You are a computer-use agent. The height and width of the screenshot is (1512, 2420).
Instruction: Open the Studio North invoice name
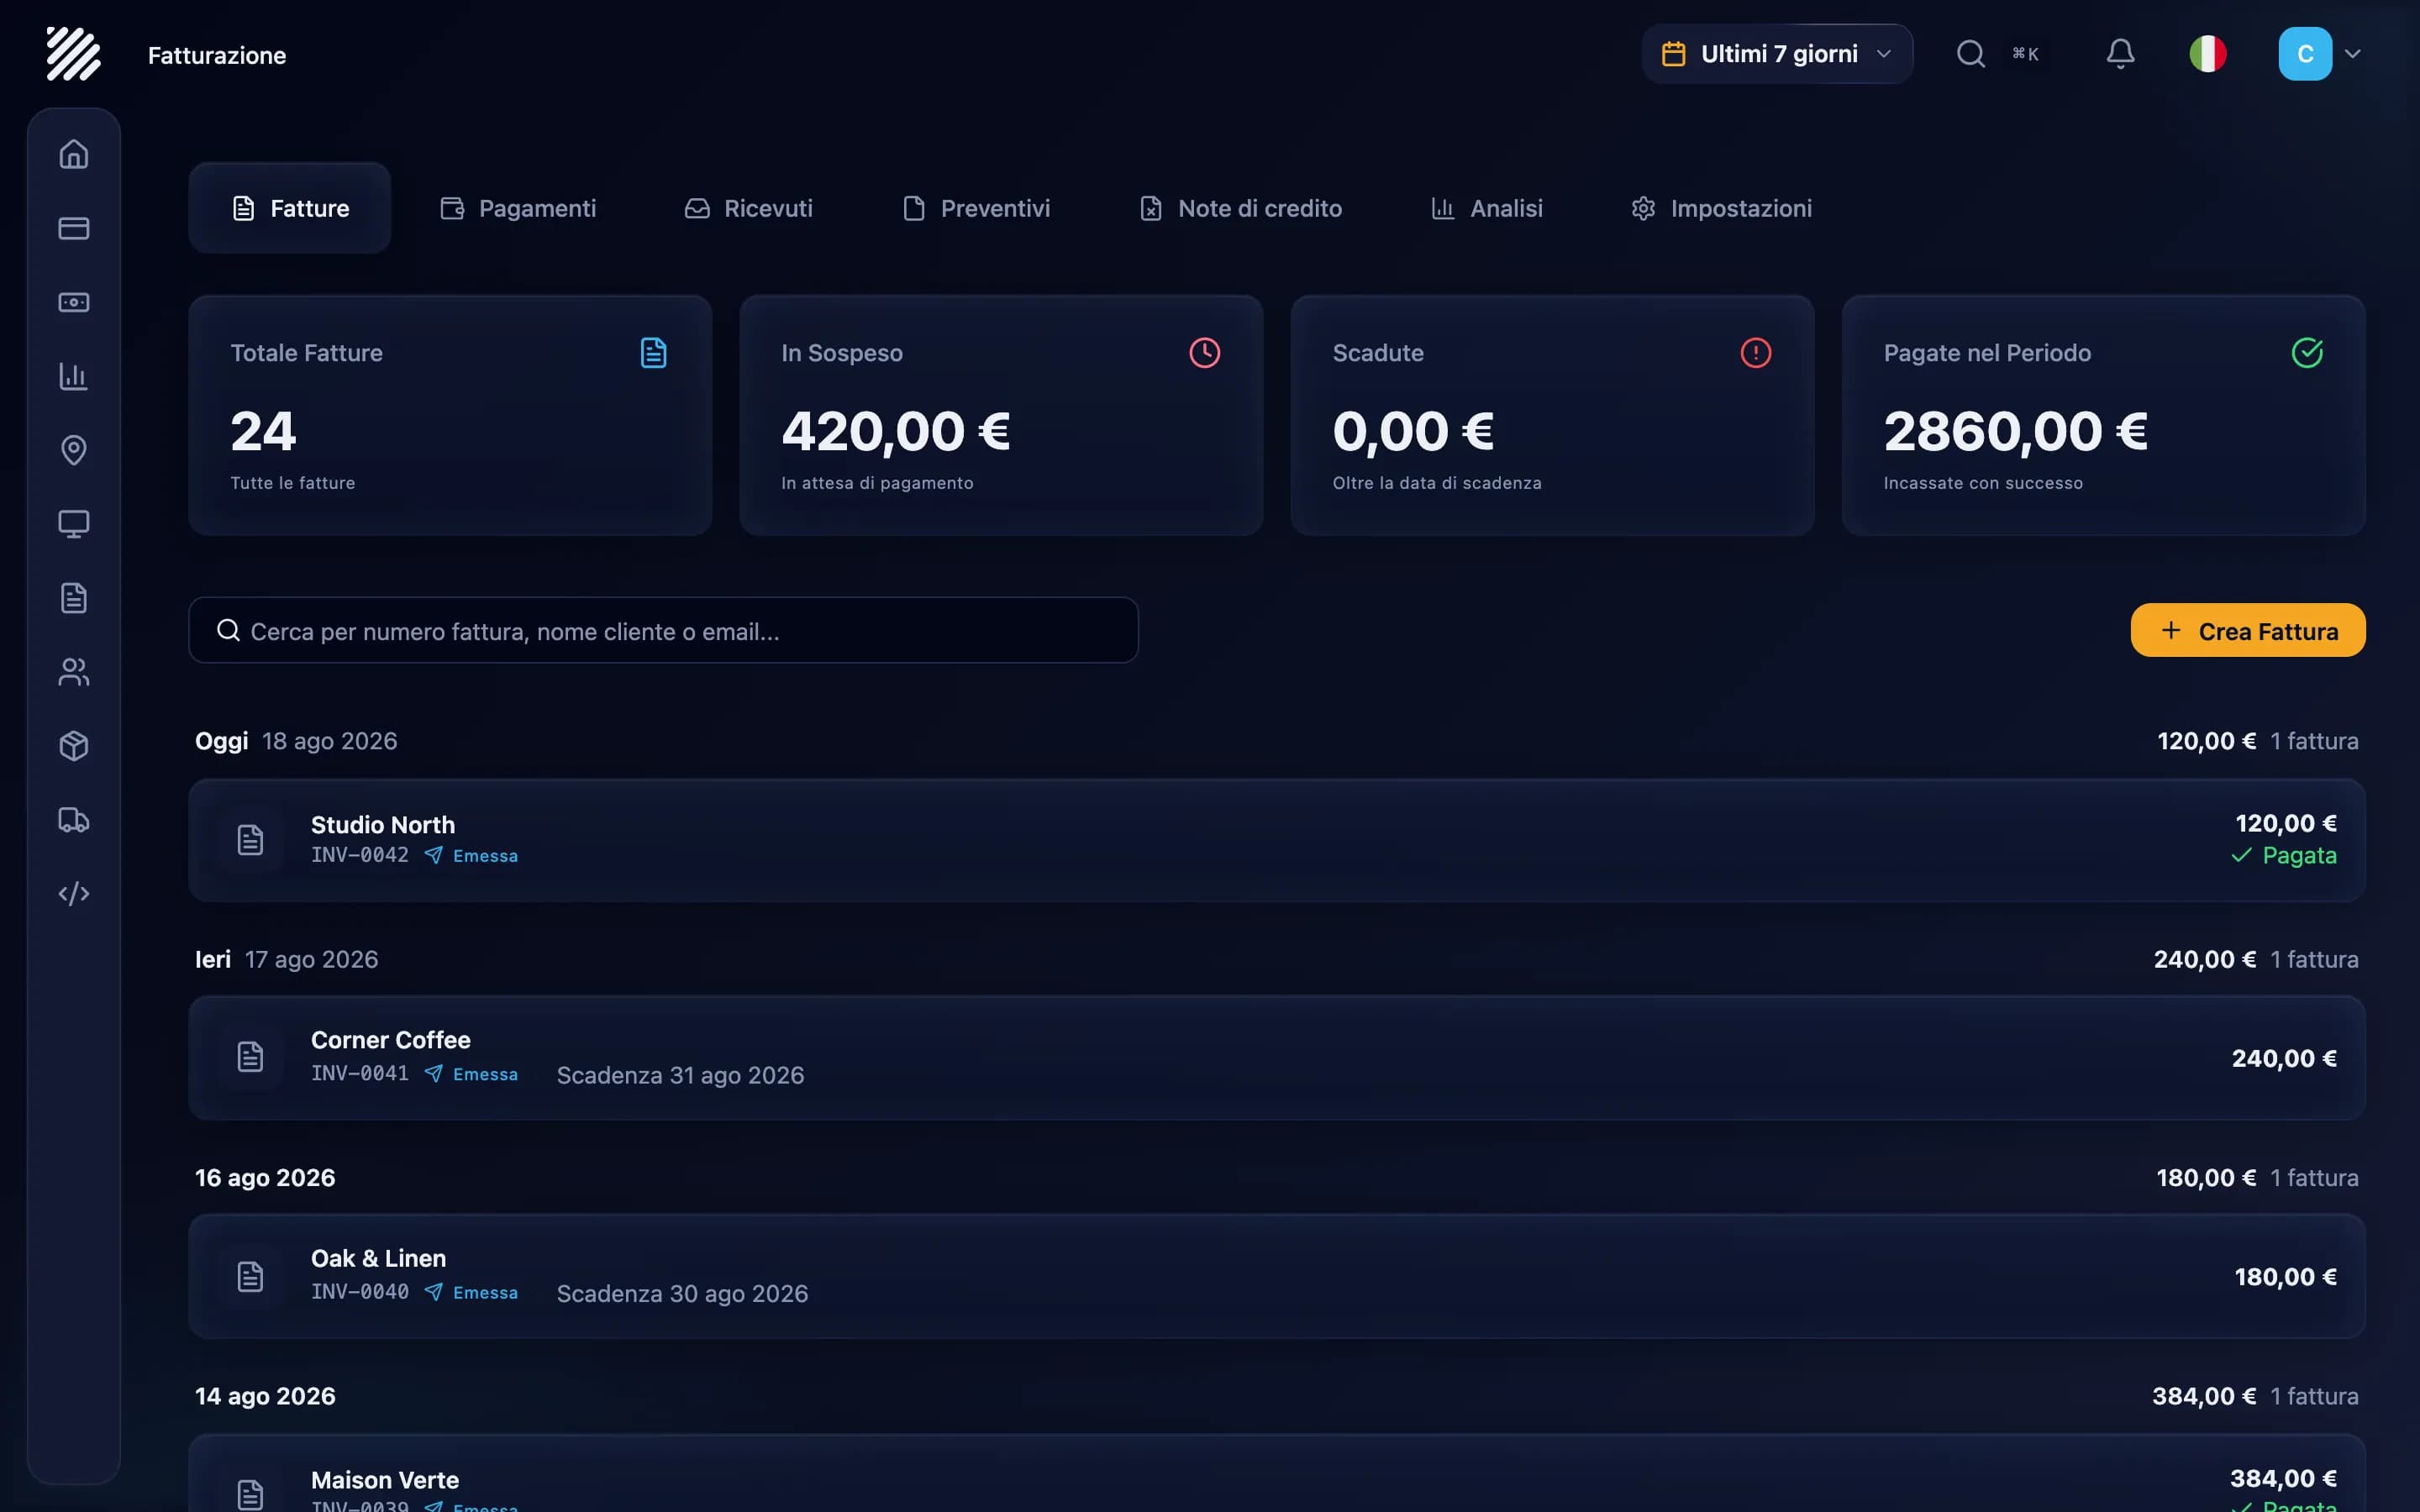click(383, 824)
